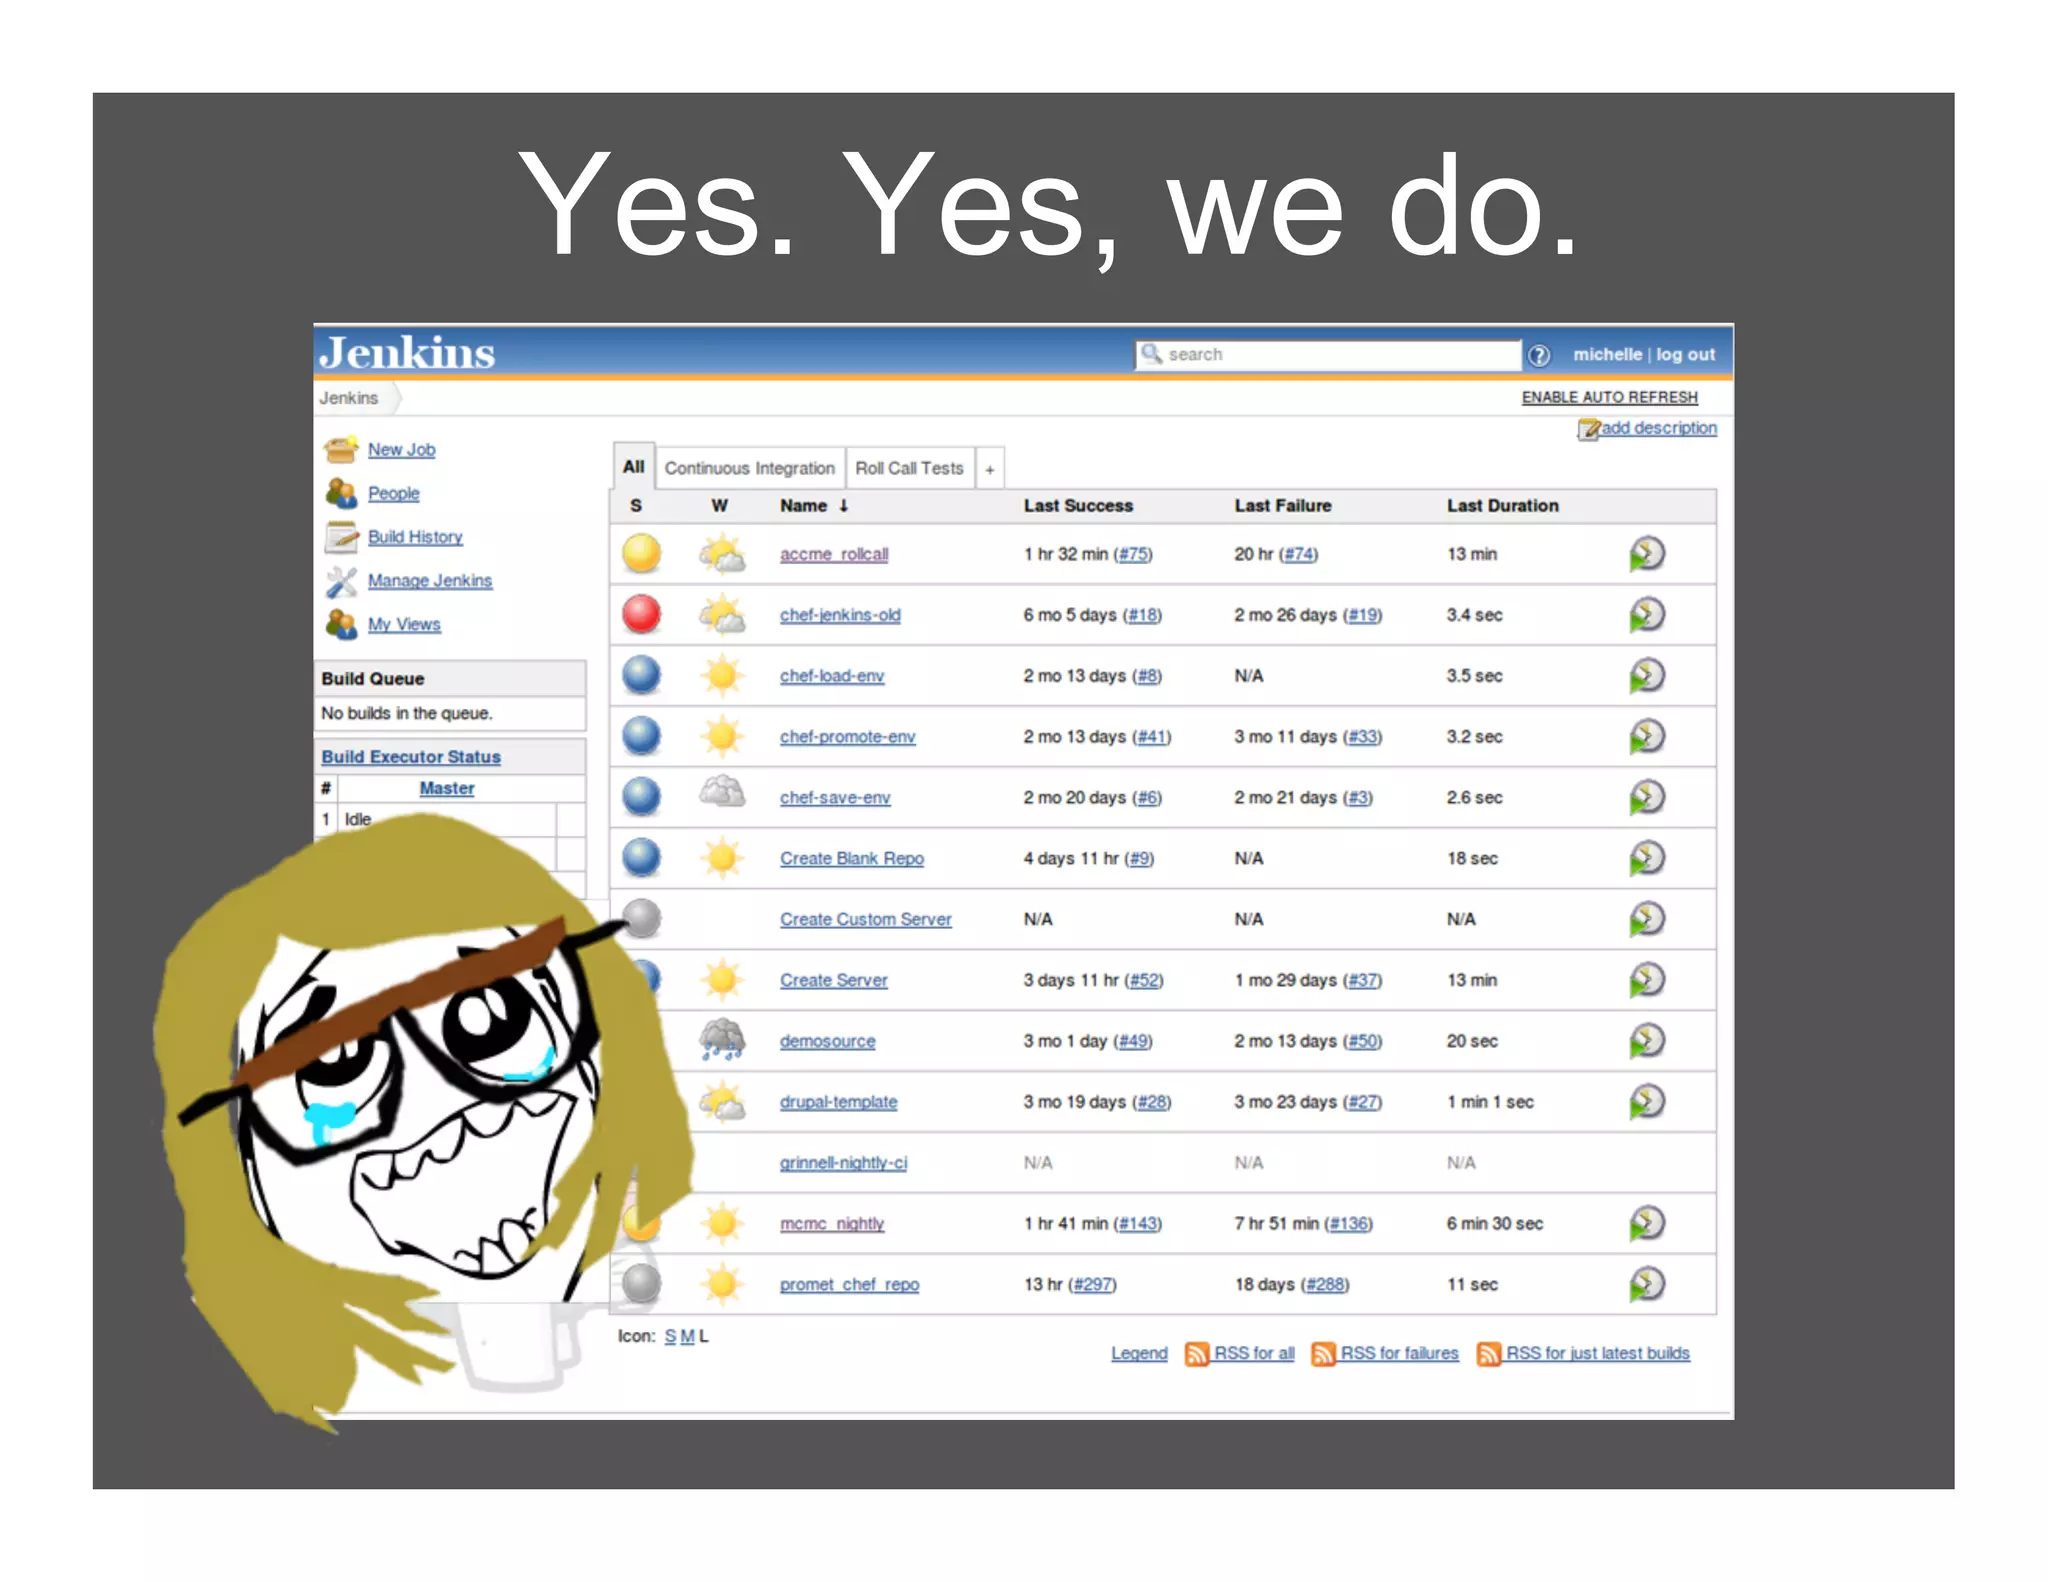Click red status ball for chef-jenkins-old
This screenshot has width=2048, height=1582.
(642, 614)
